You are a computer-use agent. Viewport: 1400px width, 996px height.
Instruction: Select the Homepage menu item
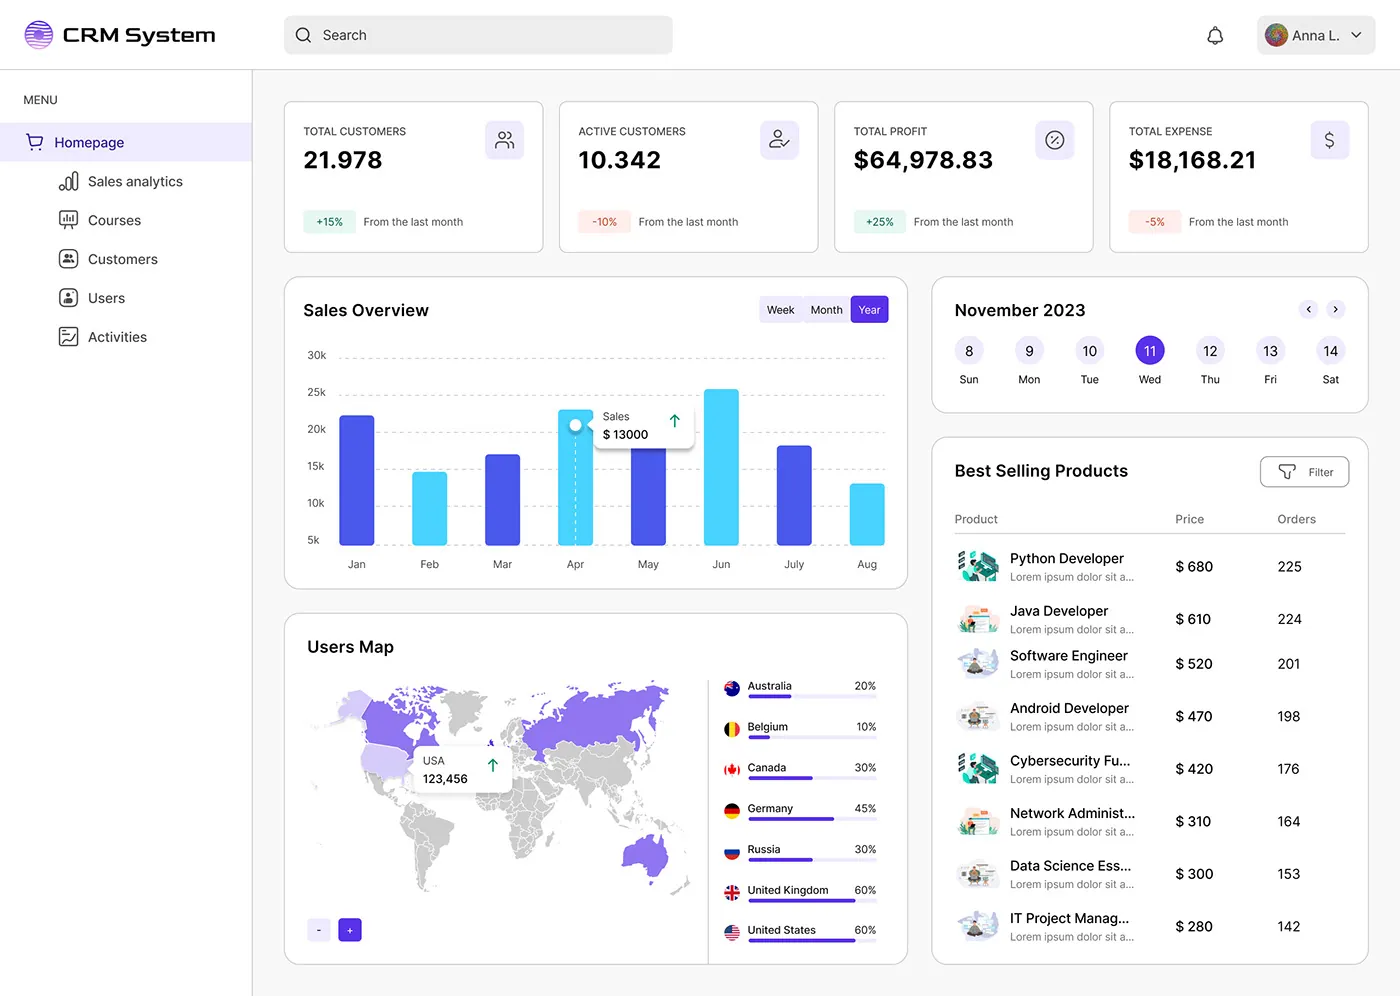click(89, 142)
